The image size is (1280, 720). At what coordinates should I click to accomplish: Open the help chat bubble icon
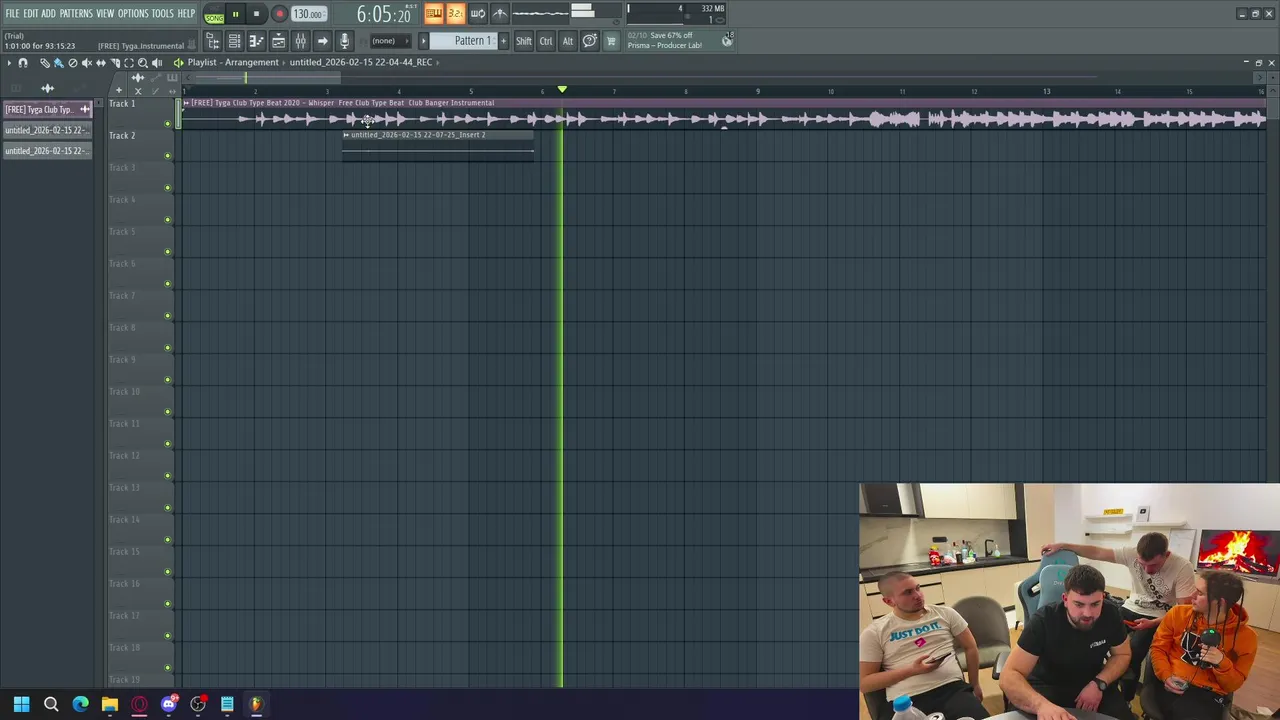click(590, 41)
